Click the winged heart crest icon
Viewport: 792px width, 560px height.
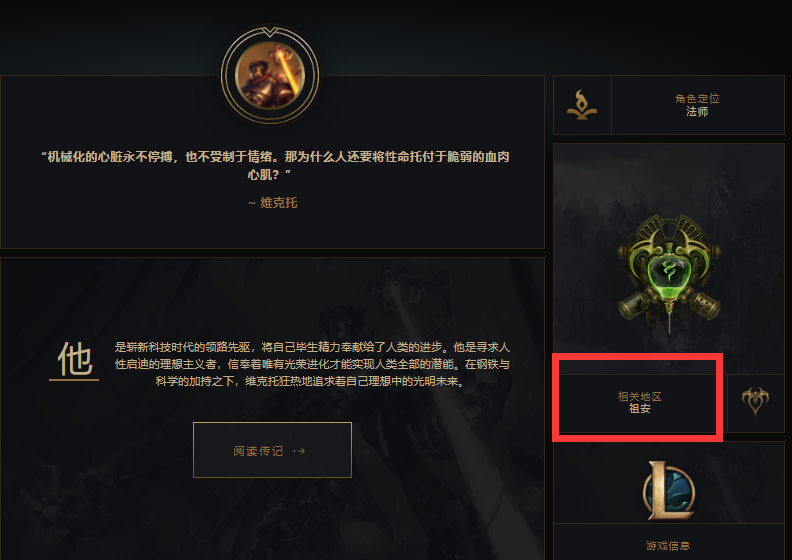(x=756, y=401)
